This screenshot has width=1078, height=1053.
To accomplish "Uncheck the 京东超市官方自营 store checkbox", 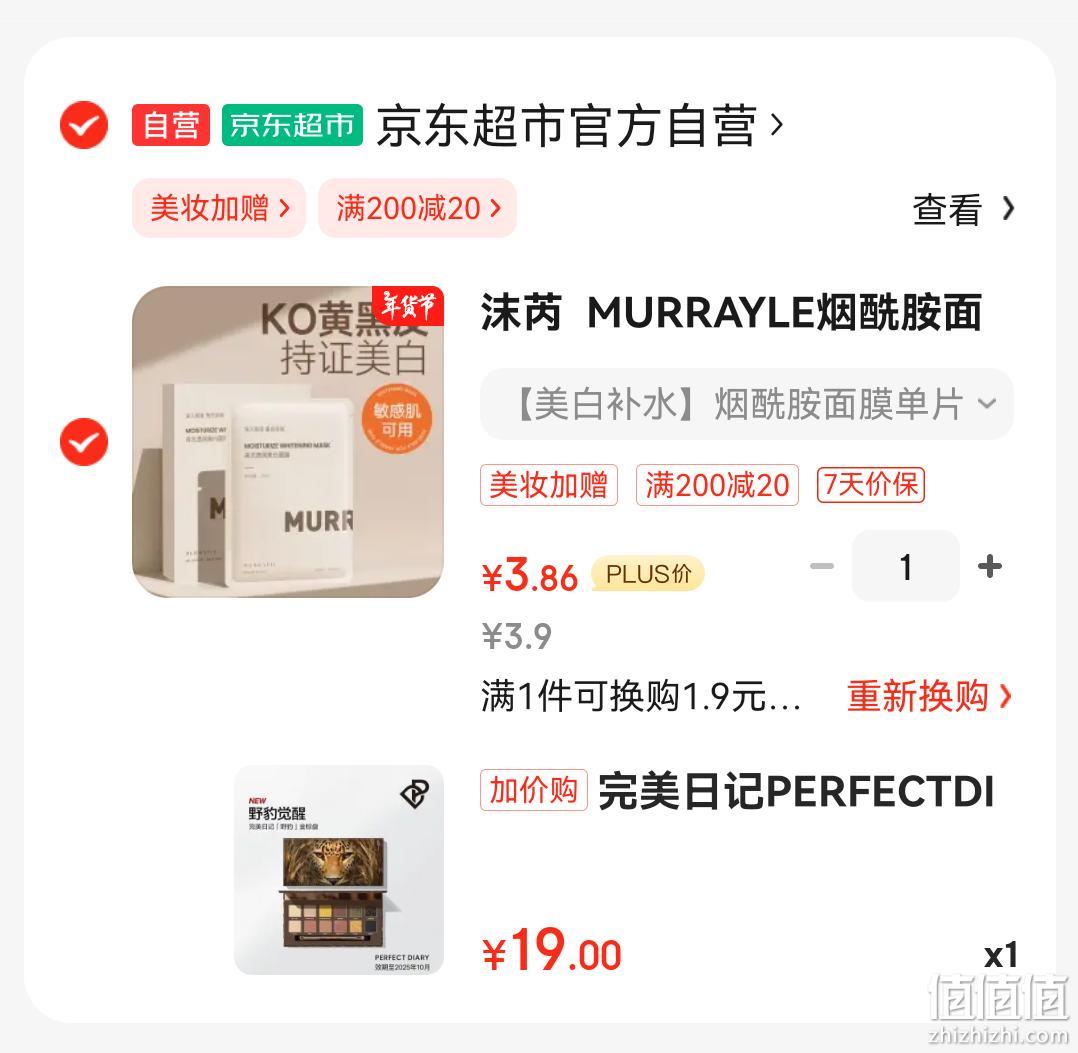I will tap(84, 125).
